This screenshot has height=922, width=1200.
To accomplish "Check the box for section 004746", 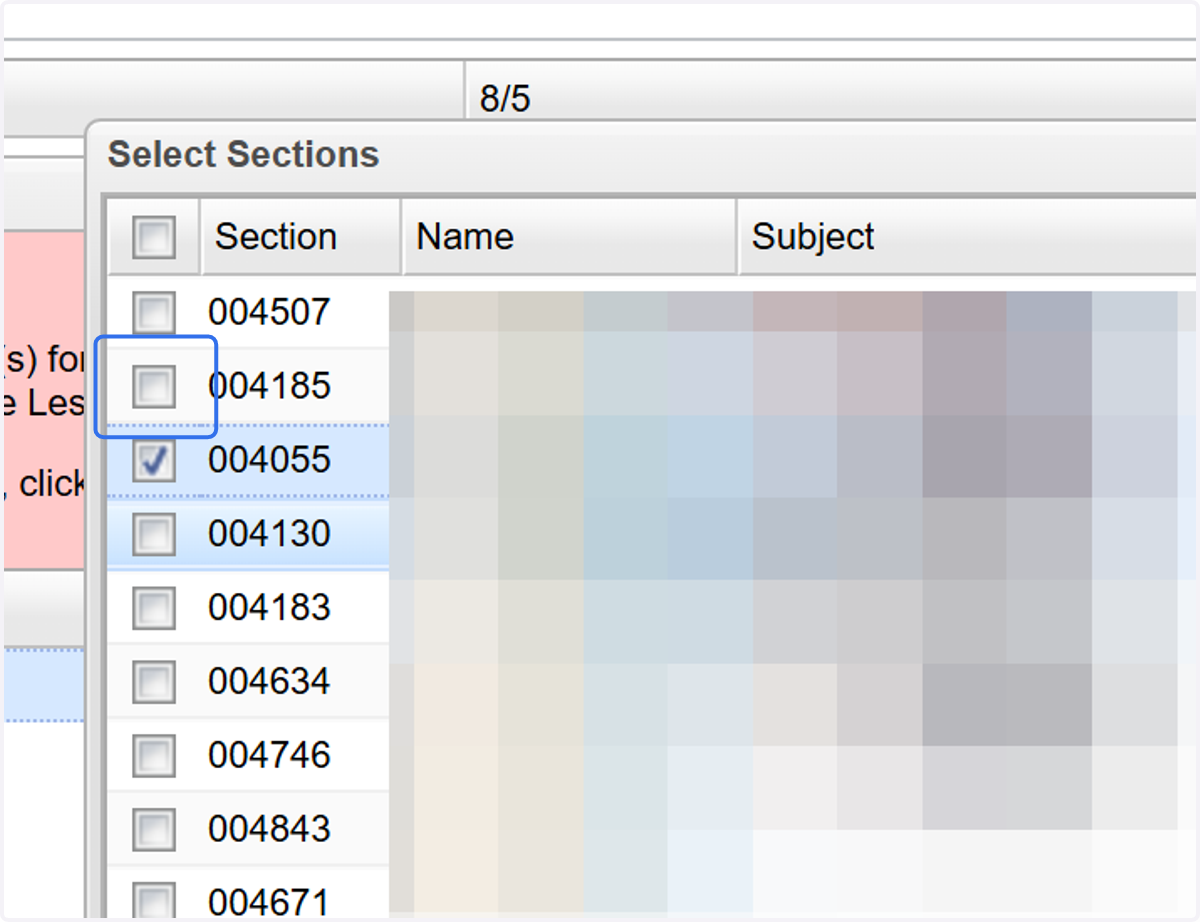I will 154,757.
